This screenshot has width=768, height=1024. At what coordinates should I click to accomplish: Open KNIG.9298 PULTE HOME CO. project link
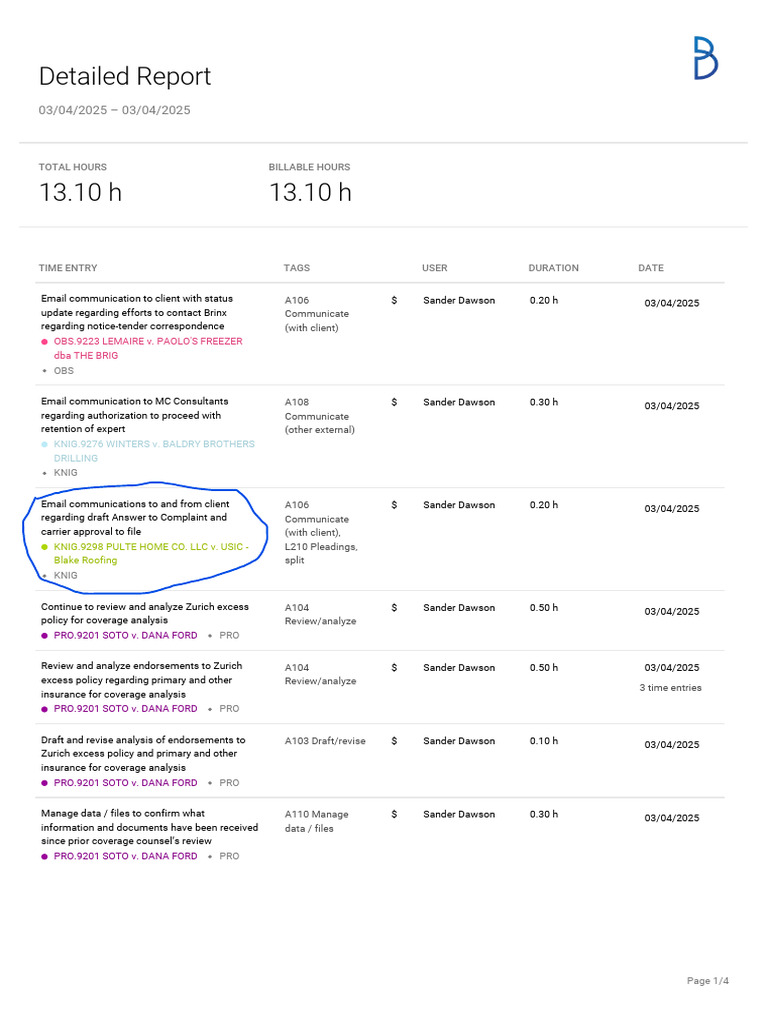150,547
